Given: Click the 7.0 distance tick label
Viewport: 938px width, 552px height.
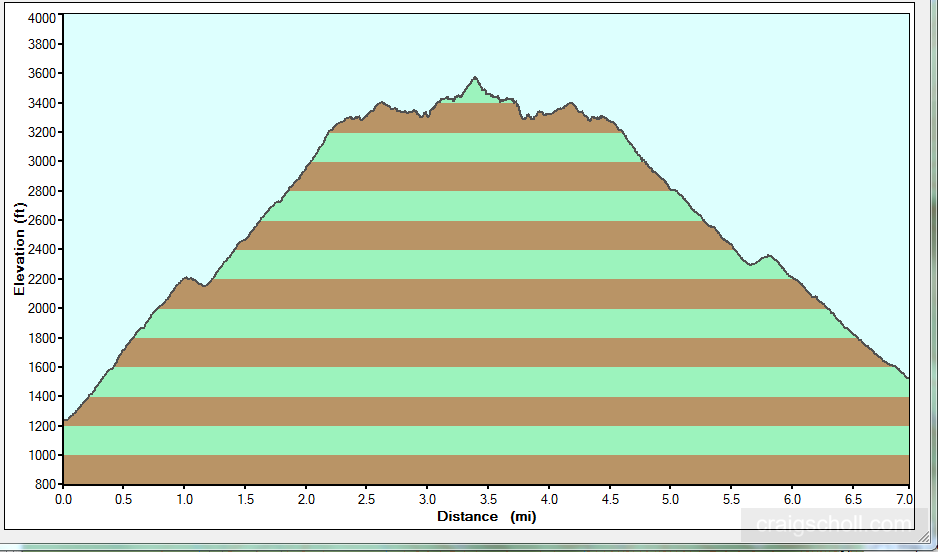Looking at the screenshot, I should tap(908, 499).
